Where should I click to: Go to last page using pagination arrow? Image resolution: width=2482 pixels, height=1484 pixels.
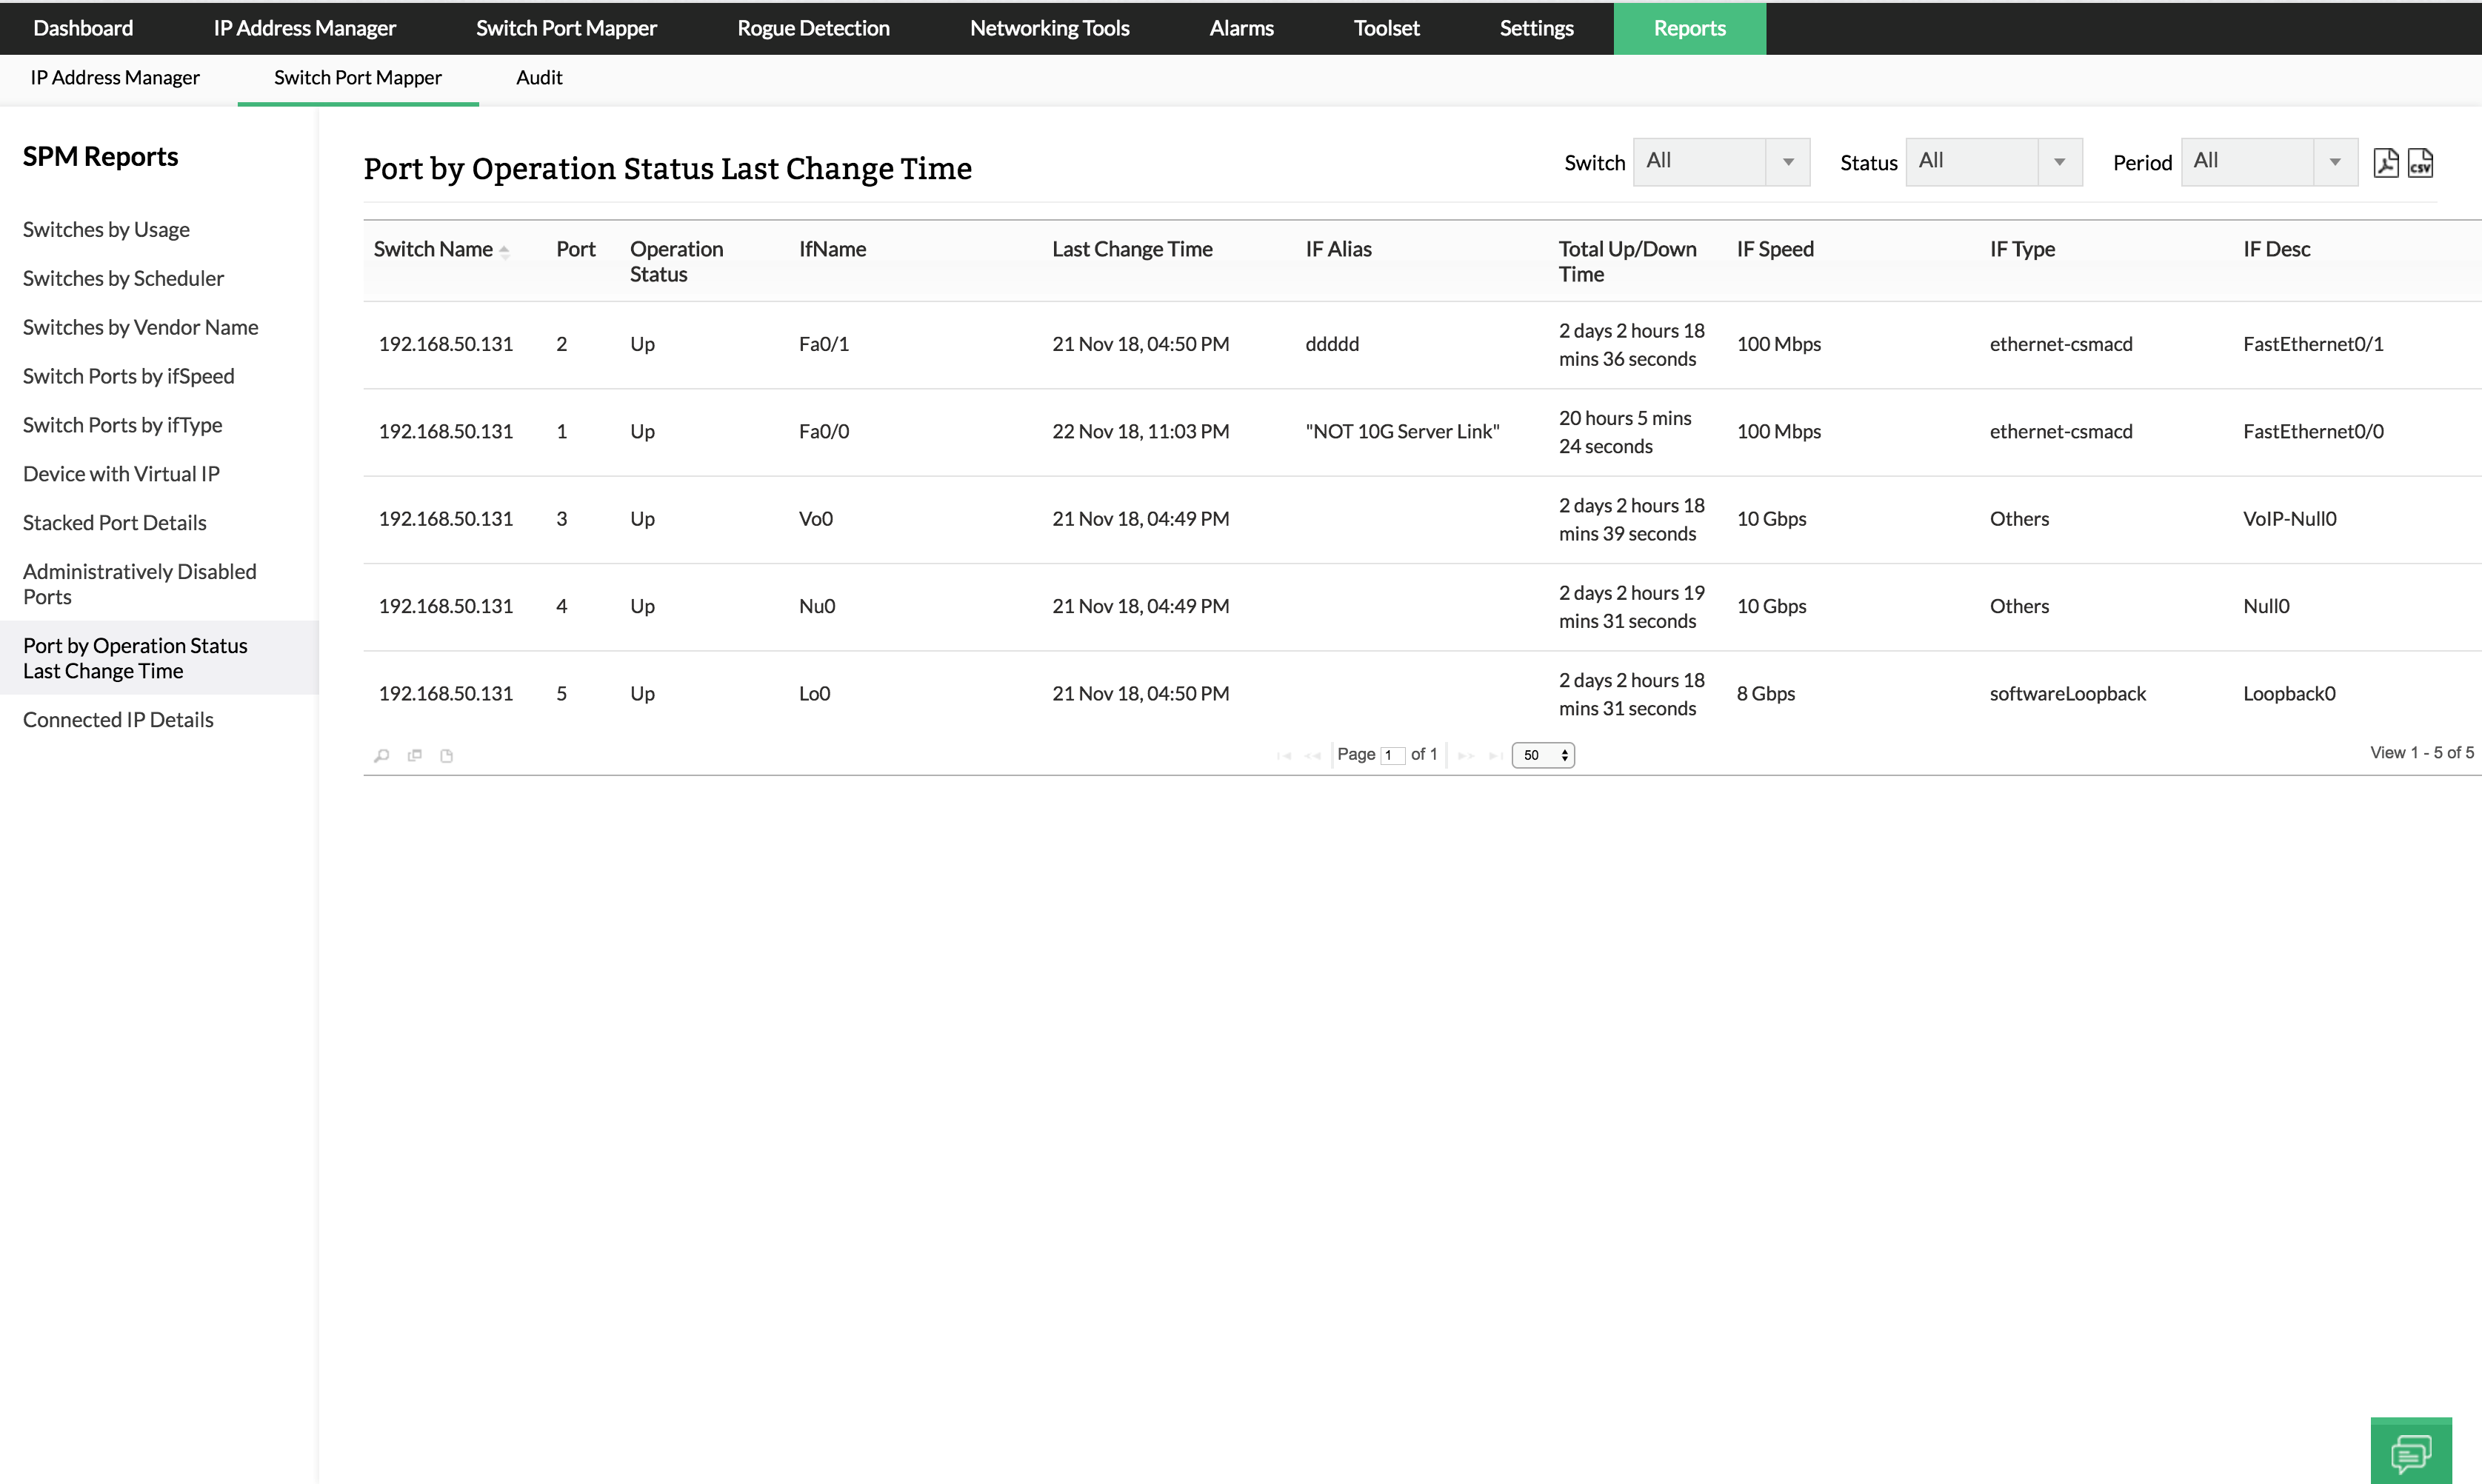click(x=1496, y=755)
